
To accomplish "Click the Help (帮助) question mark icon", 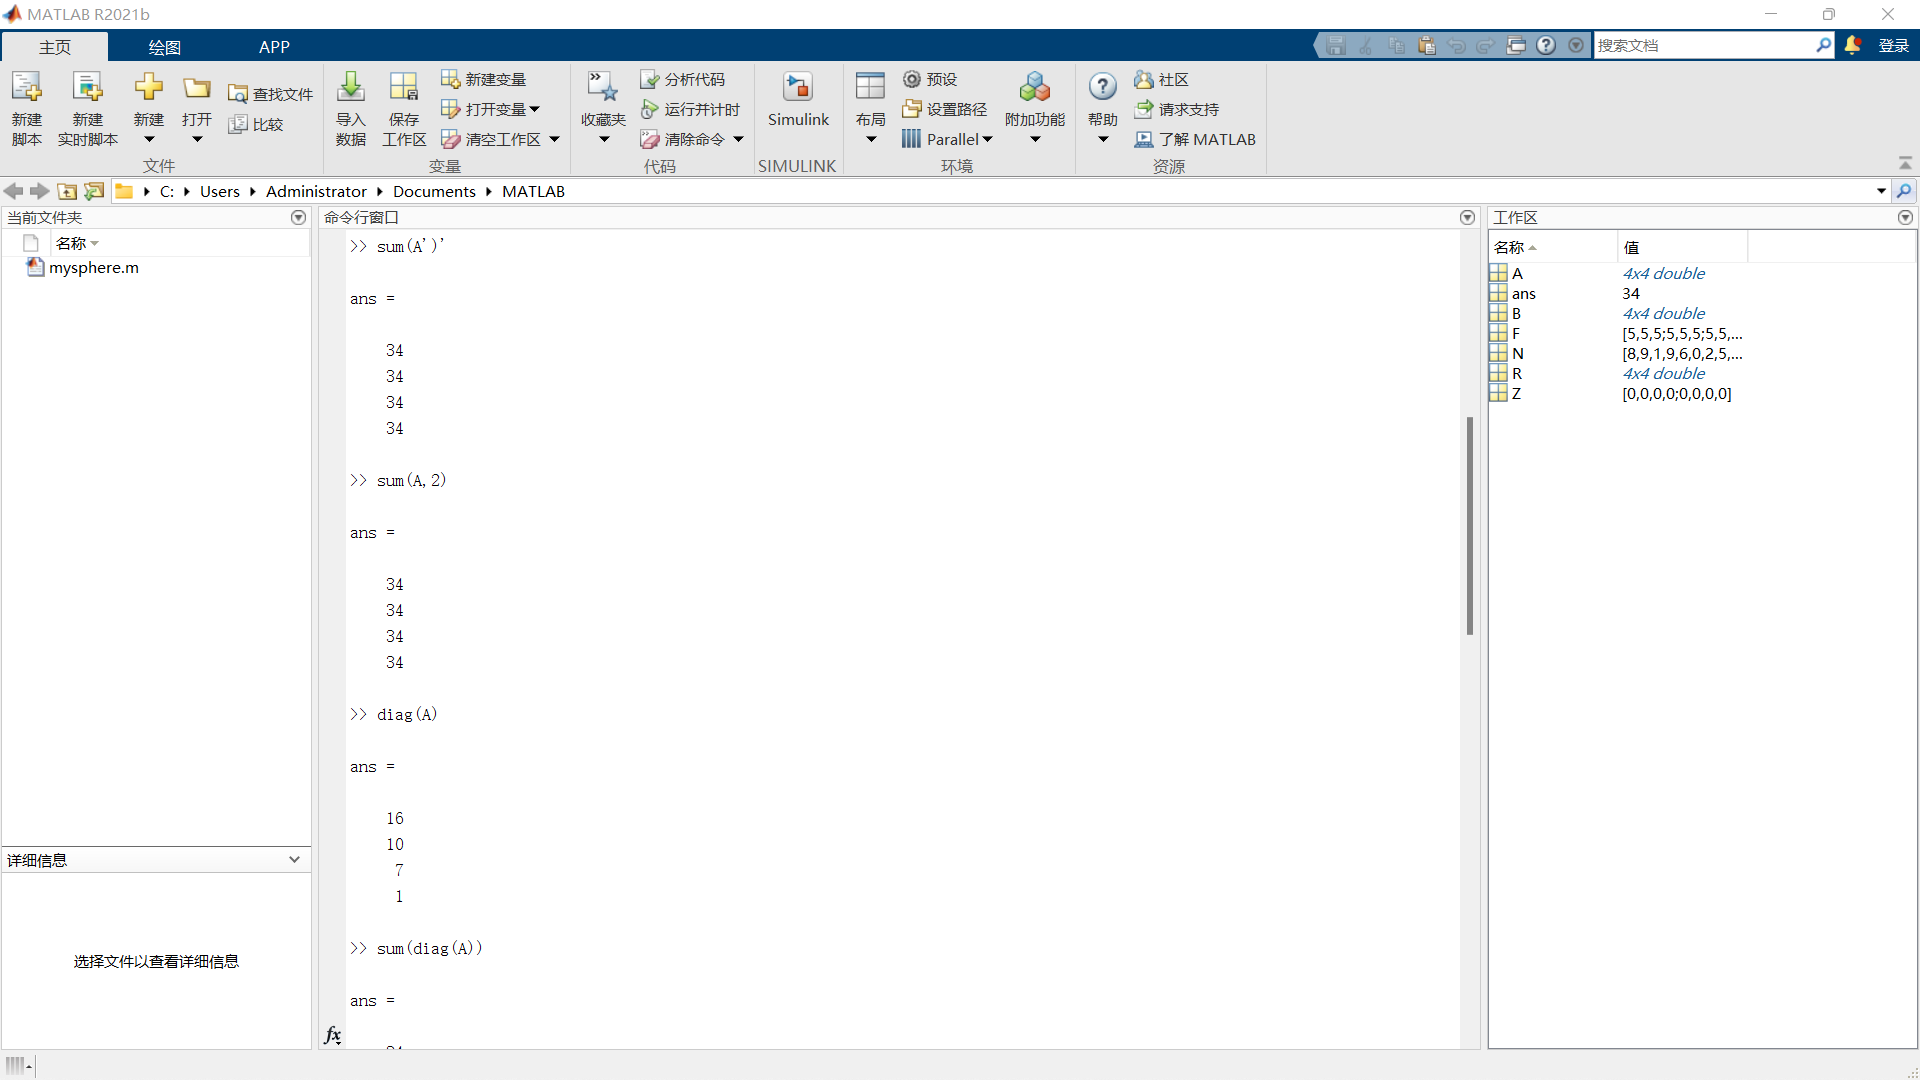I will point(1103,87).
